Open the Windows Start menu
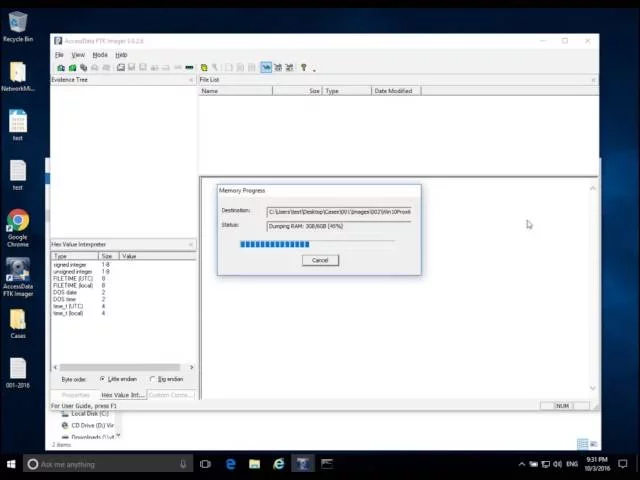Screen dimensions: 640x480 click(11, 464)
